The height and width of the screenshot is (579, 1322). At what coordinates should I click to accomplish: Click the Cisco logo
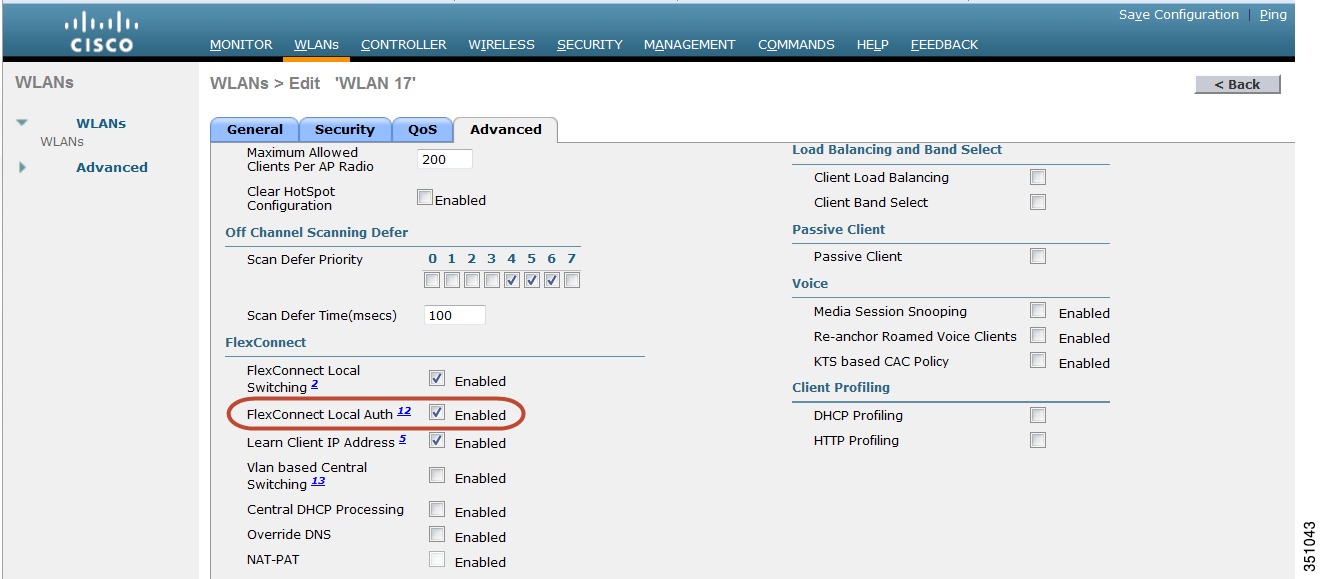(101, 31)
